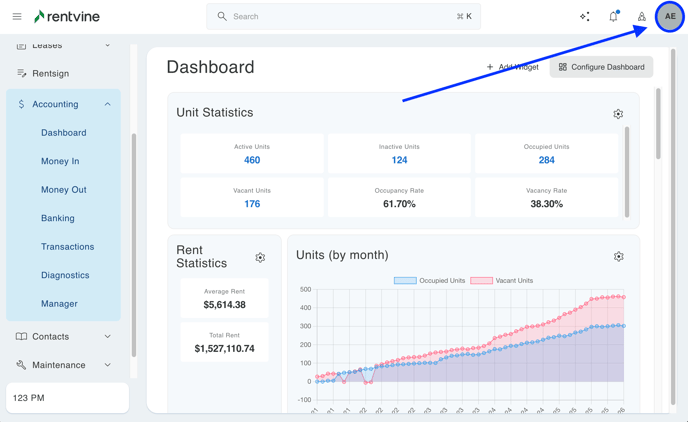Open the hamburger menu icon

pos(17,16)
